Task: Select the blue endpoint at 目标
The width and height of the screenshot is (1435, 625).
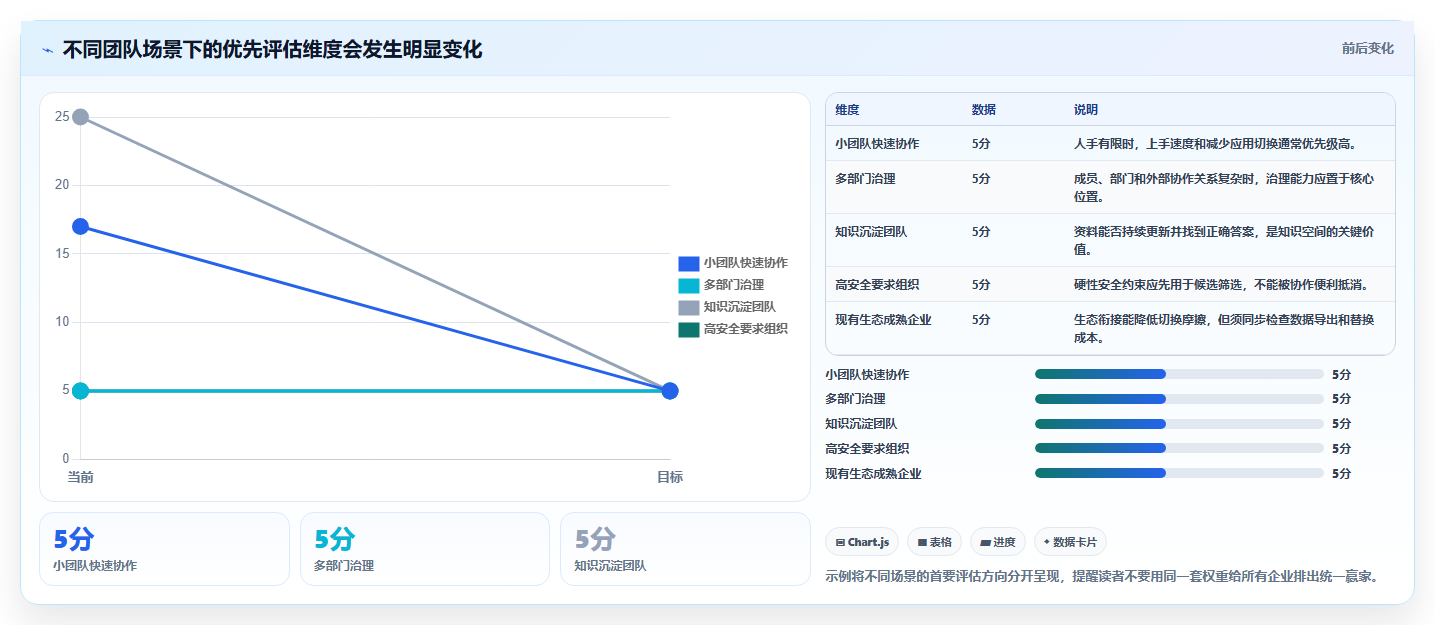Action: (670, 391)
